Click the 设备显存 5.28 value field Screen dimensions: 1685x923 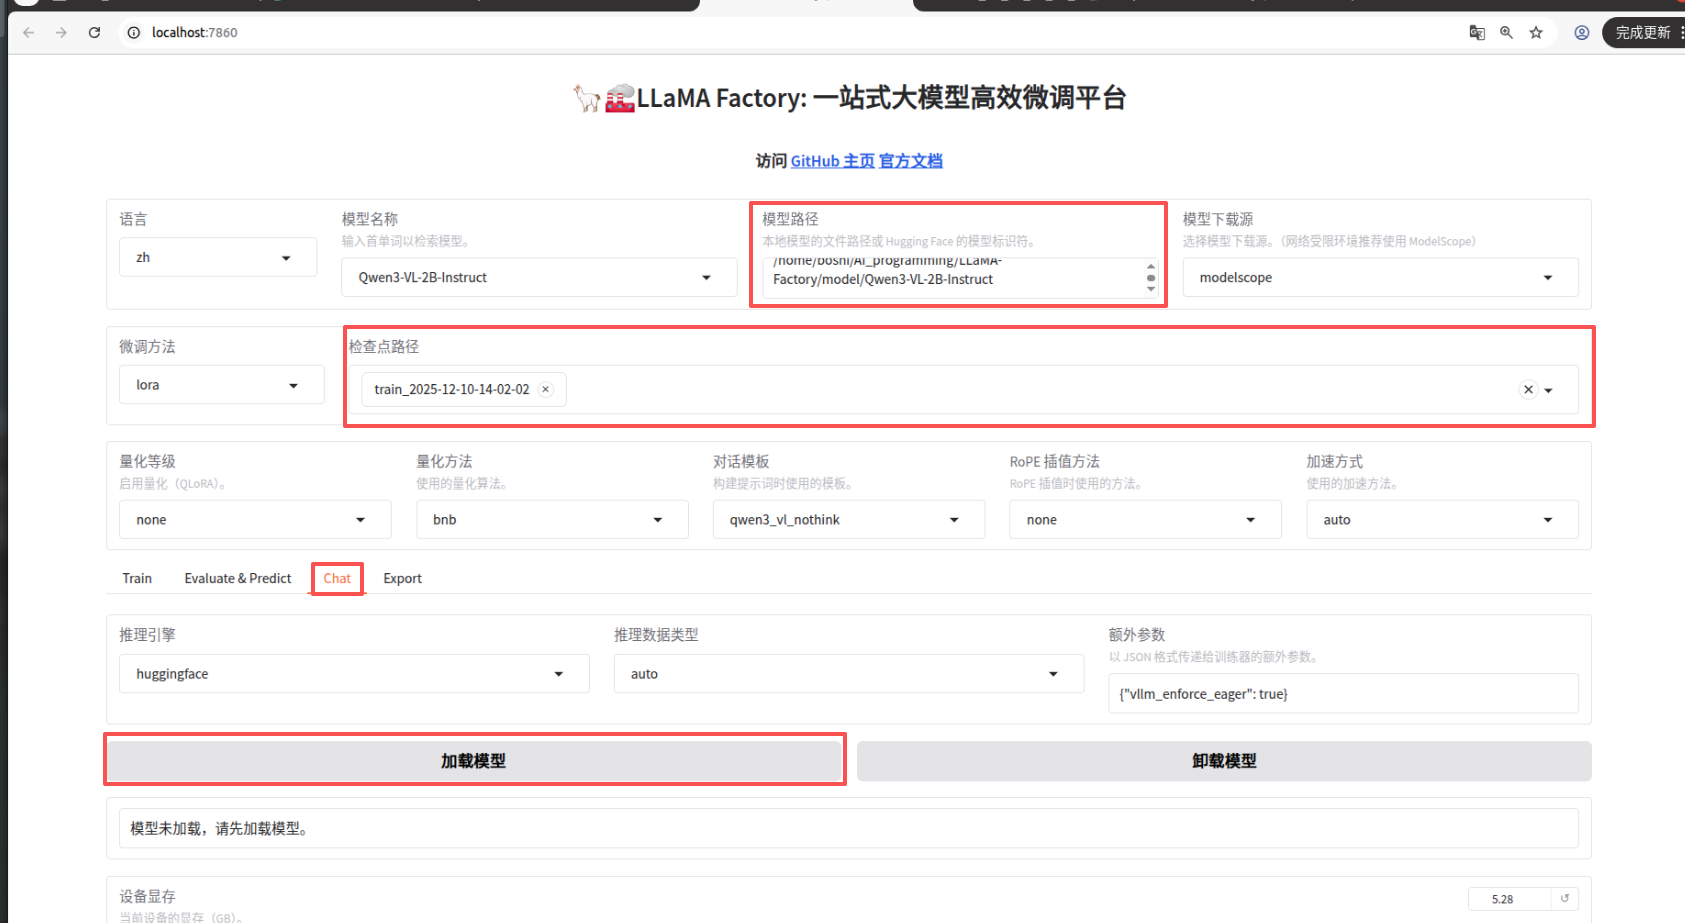pos(1509,899)
